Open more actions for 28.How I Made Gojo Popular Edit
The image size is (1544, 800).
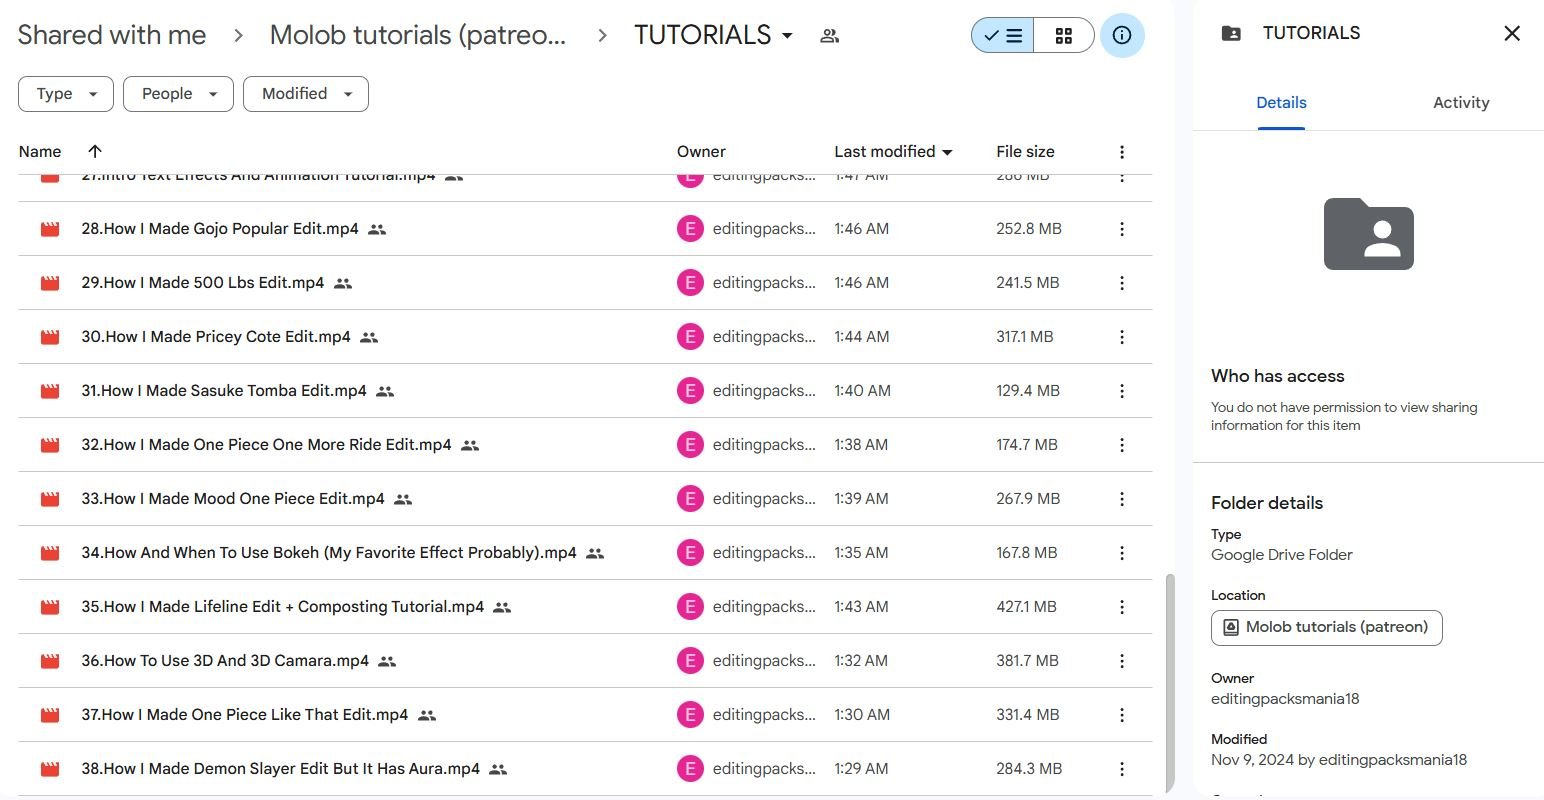pos(1122,229)
